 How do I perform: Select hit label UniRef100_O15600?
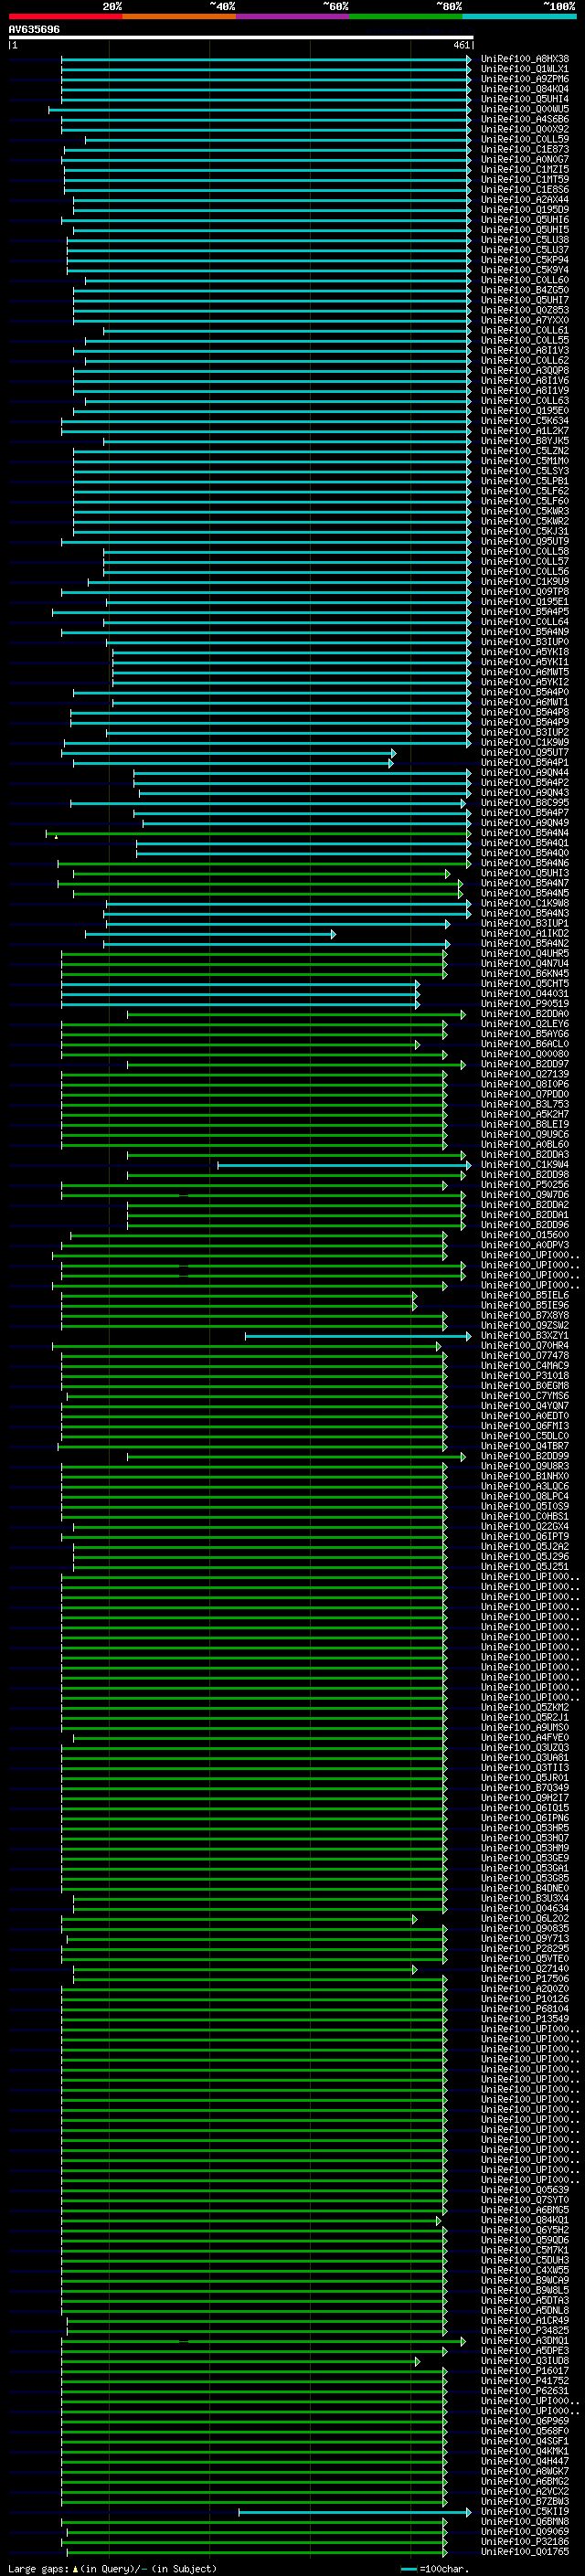click(x=525, y=1236)
